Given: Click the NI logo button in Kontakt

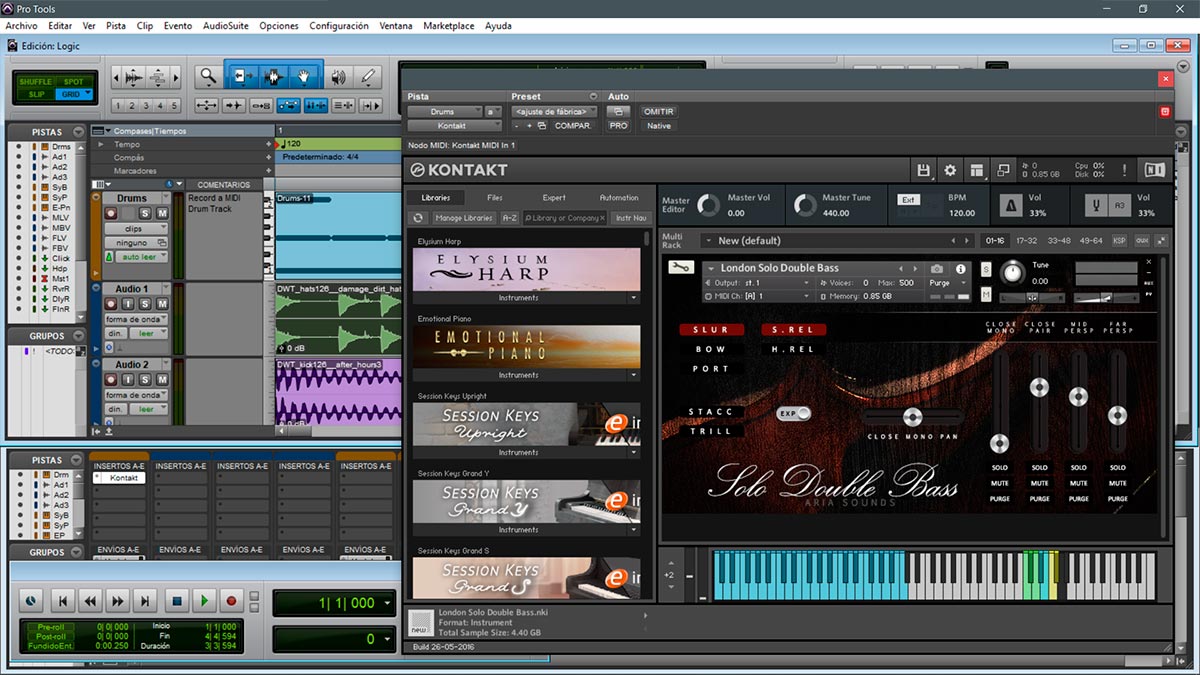Looking at the screenshot, I should (1154, 171).
